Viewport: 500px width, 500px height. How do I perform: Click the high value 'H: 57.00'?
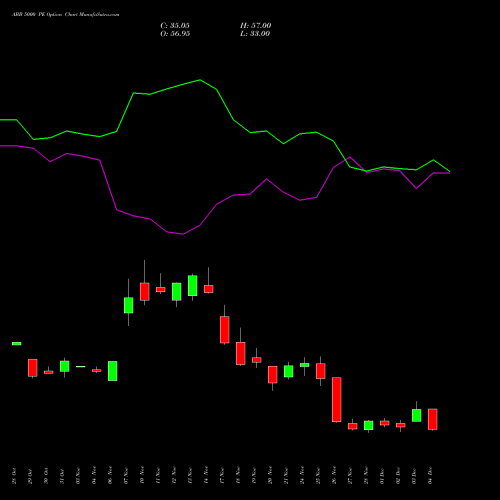pyautogui.click(x=256, y=26)
